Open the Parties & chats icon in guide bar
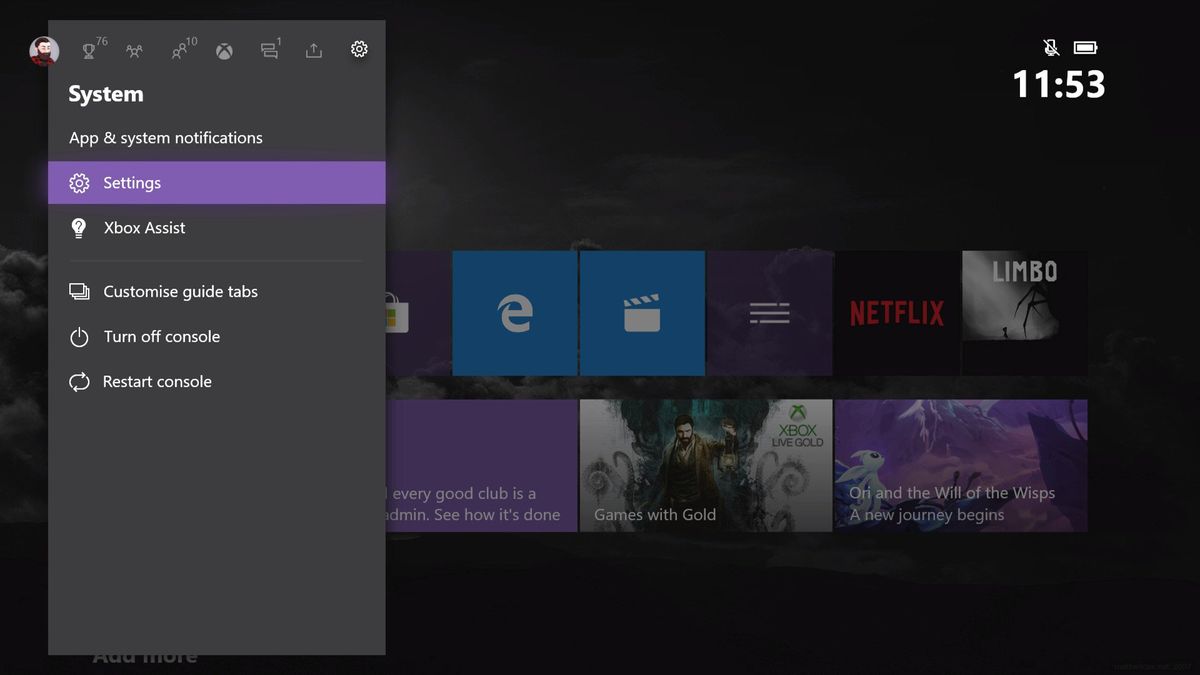The image size is (1200, 675). (133, 49)
